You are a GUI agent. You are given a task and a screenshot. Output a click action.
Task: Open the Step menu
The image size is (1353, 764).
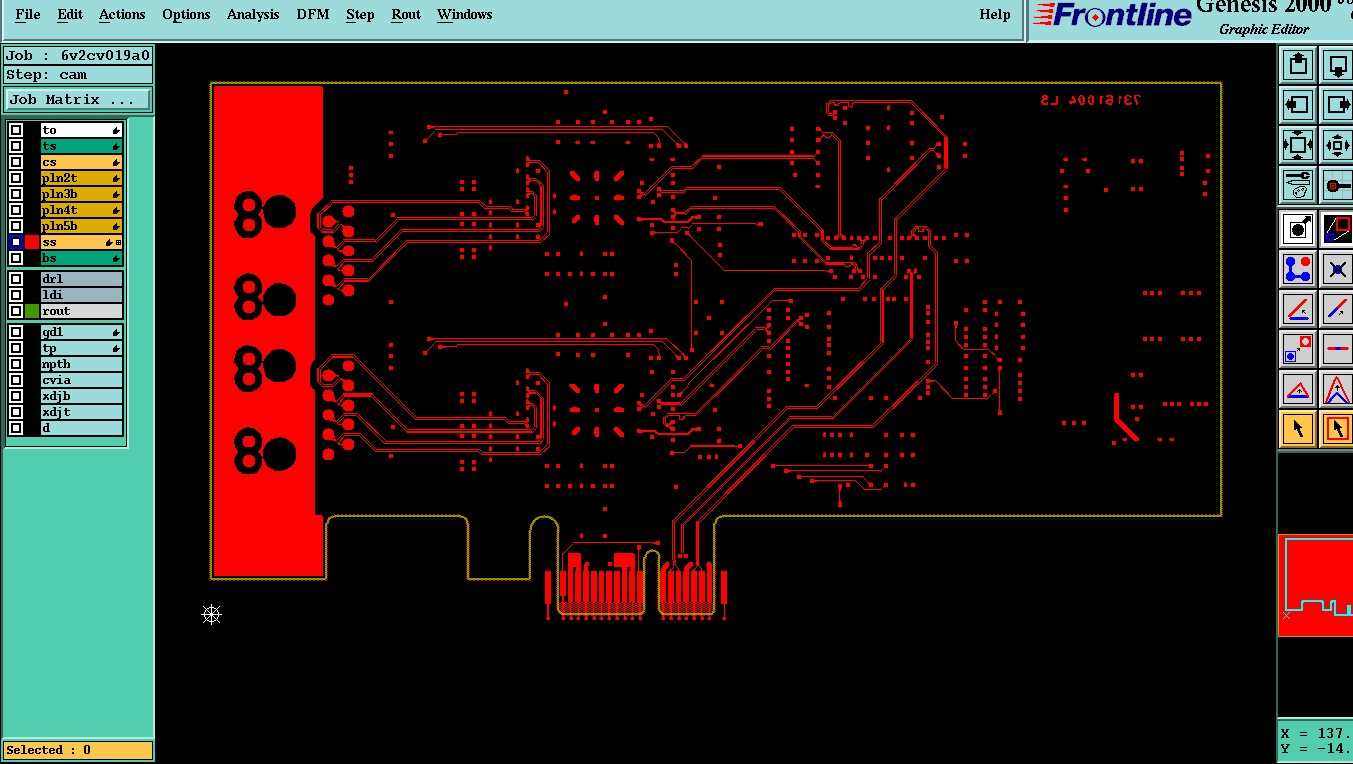click(x=360, y=14)
